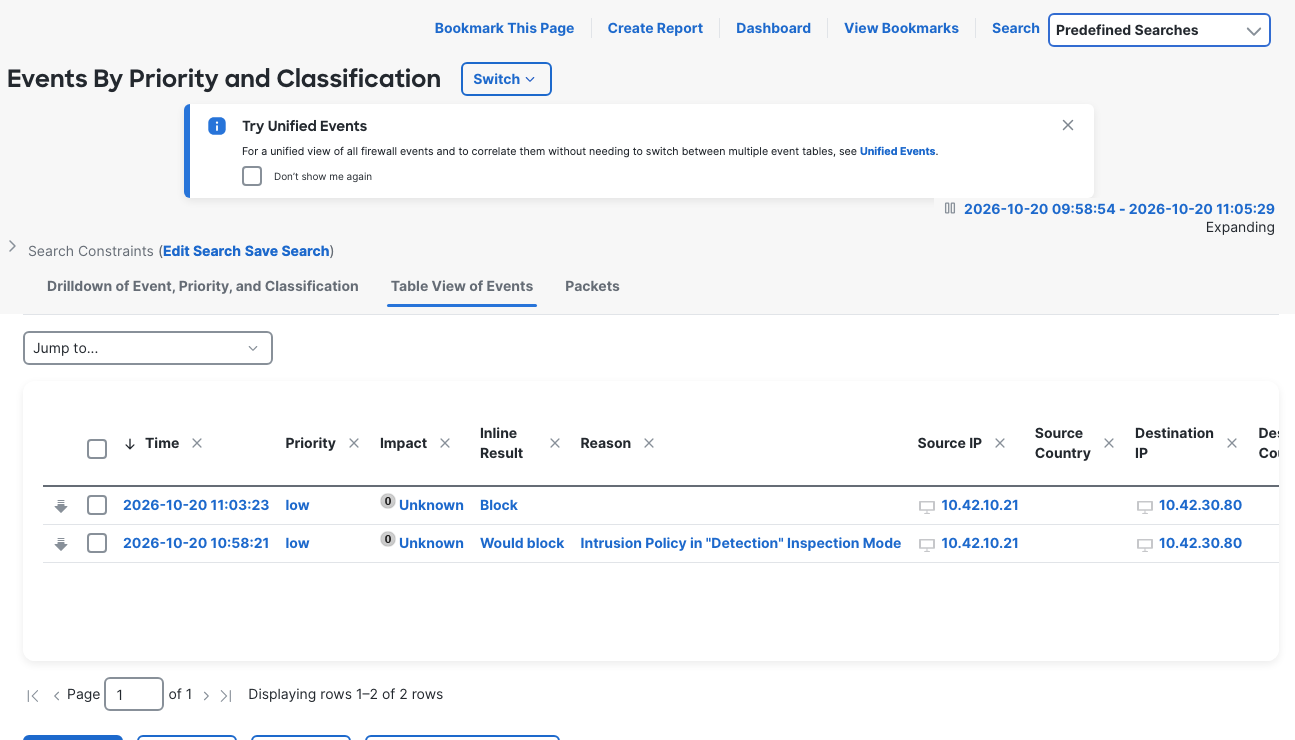The width and height of the screenshot is (1295, 740).
Task: Select the 10:58:21 event row checkbox
Action: [97, 543]
